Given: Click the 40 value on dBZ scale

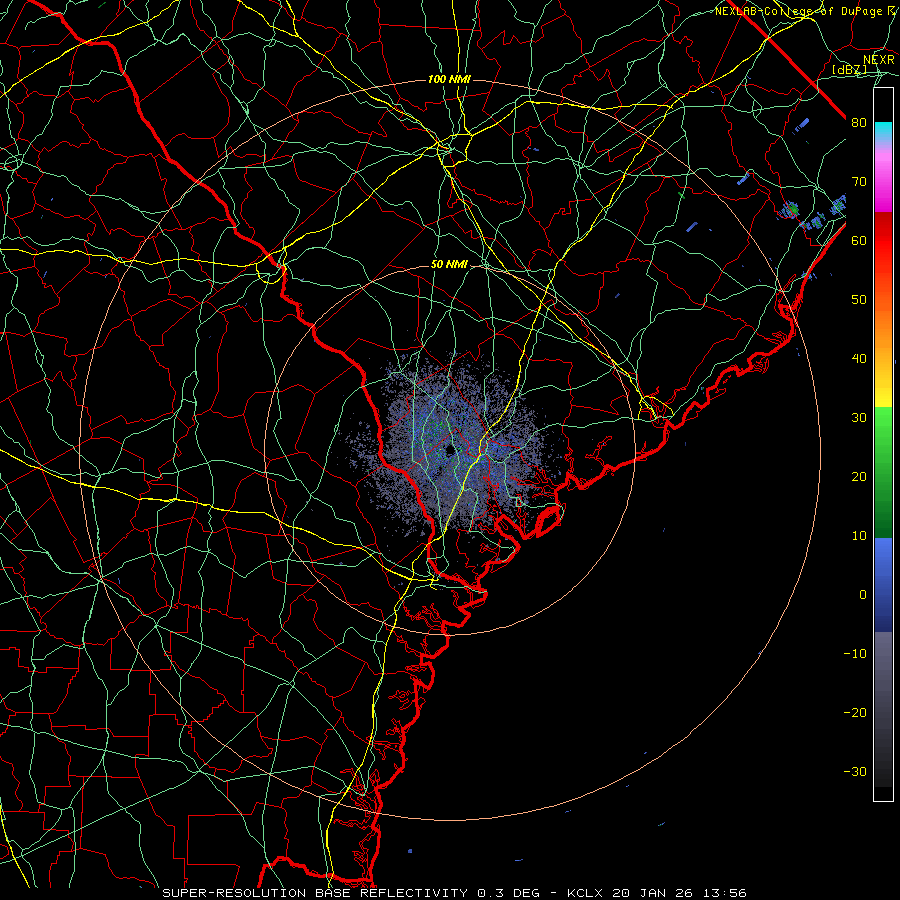Looking at the screenshot, I should tap(859, 359).
